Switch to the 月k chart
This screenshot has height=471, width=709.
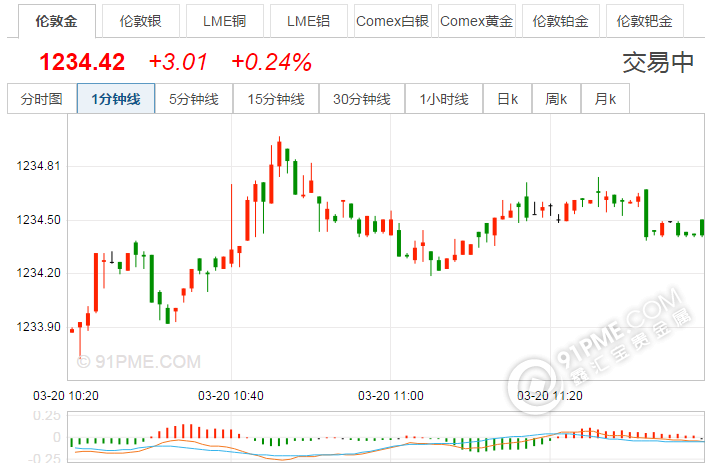pos(605,99)
